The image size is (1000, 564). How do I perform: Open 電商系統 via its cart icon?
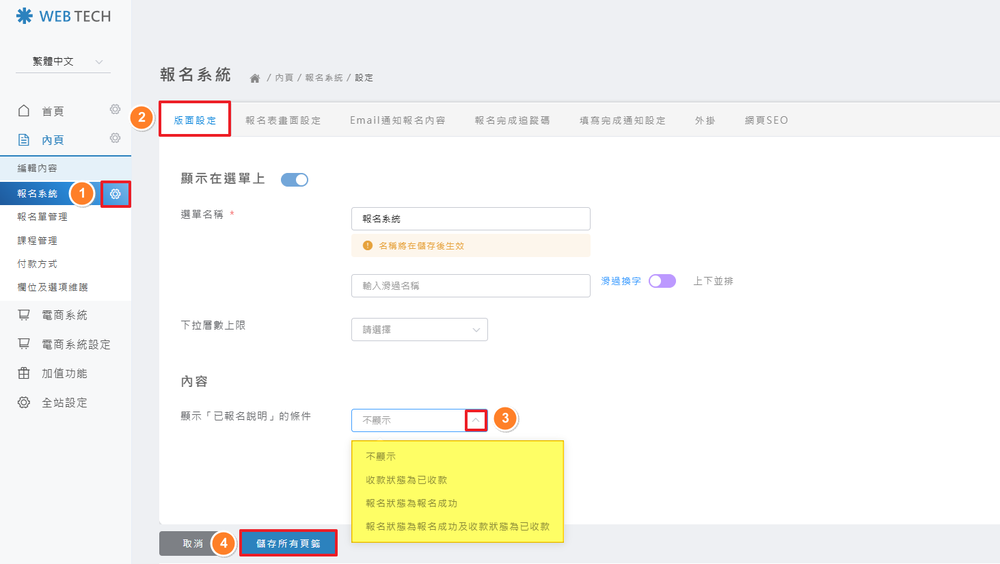click(x=25, y=315)
